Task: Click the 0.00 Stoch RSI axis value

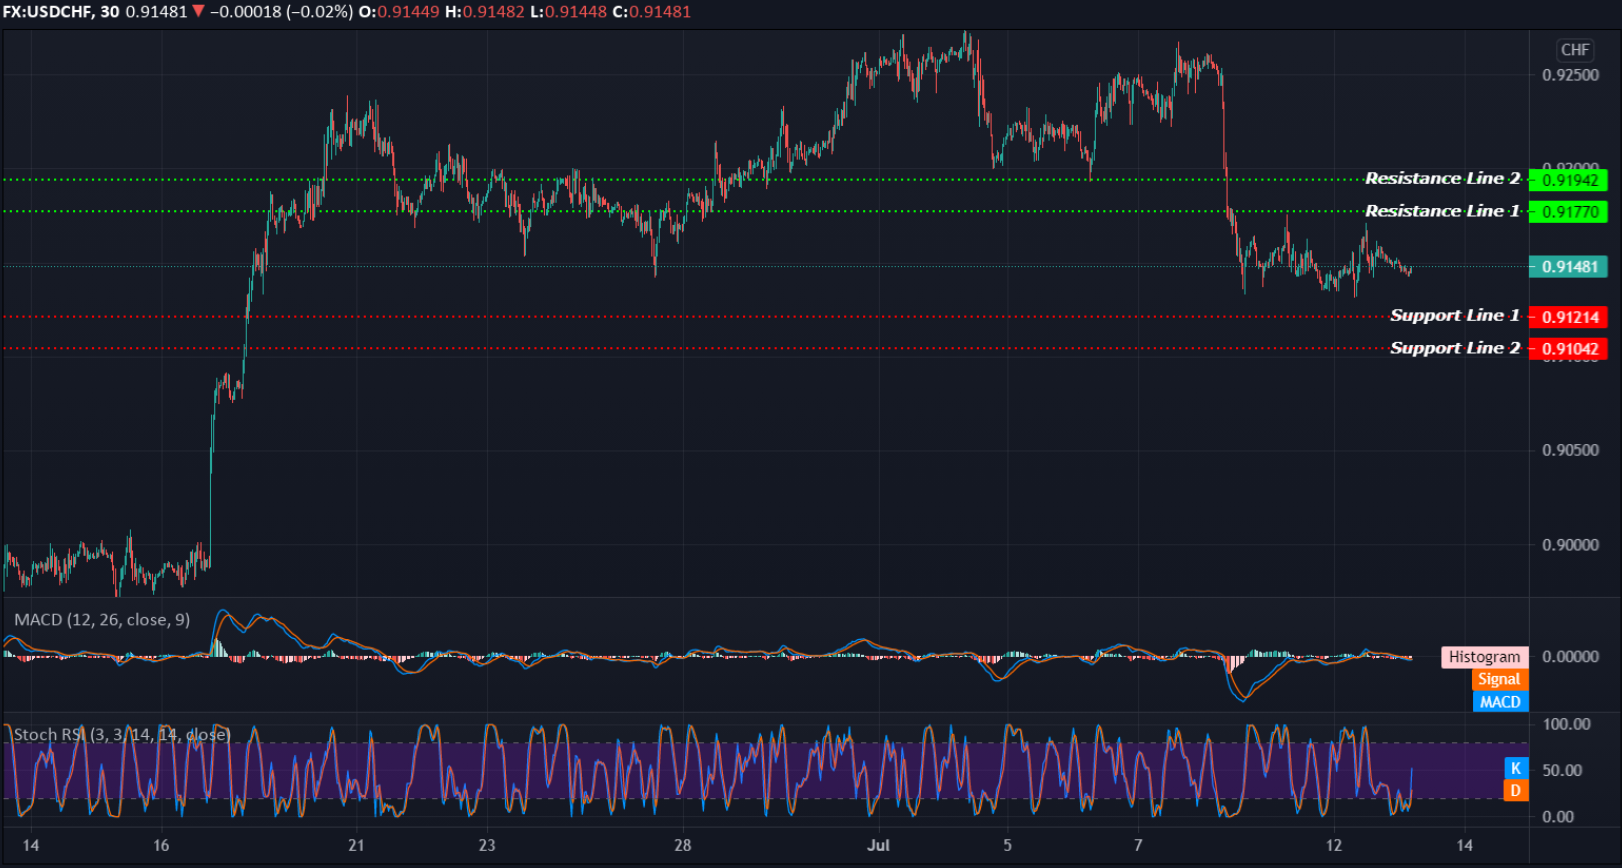Action: [x=1558, y=817]
